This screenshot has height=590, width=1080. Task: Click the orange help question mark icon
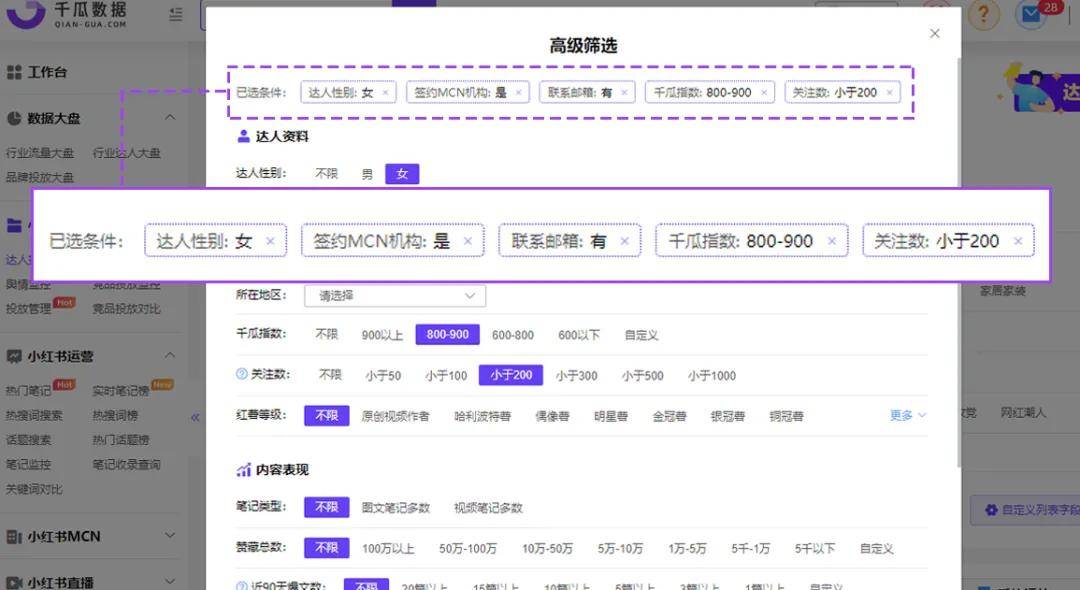(984, 14)
